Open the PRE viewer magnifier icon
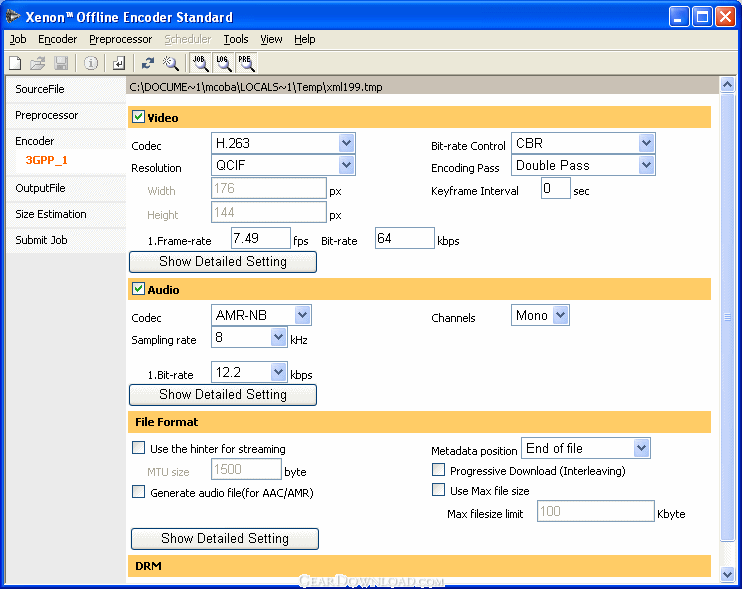The width and height of the screenshot is (742, 589). [x=247, y=63]
